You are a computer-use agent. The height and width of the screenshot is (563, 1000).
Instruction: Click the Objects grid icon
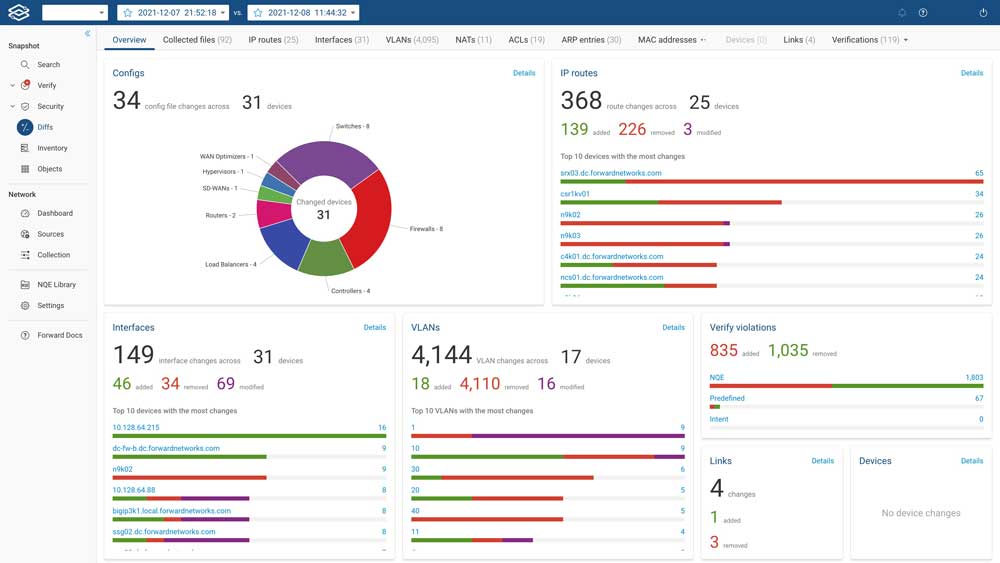(x=25, y=169)
